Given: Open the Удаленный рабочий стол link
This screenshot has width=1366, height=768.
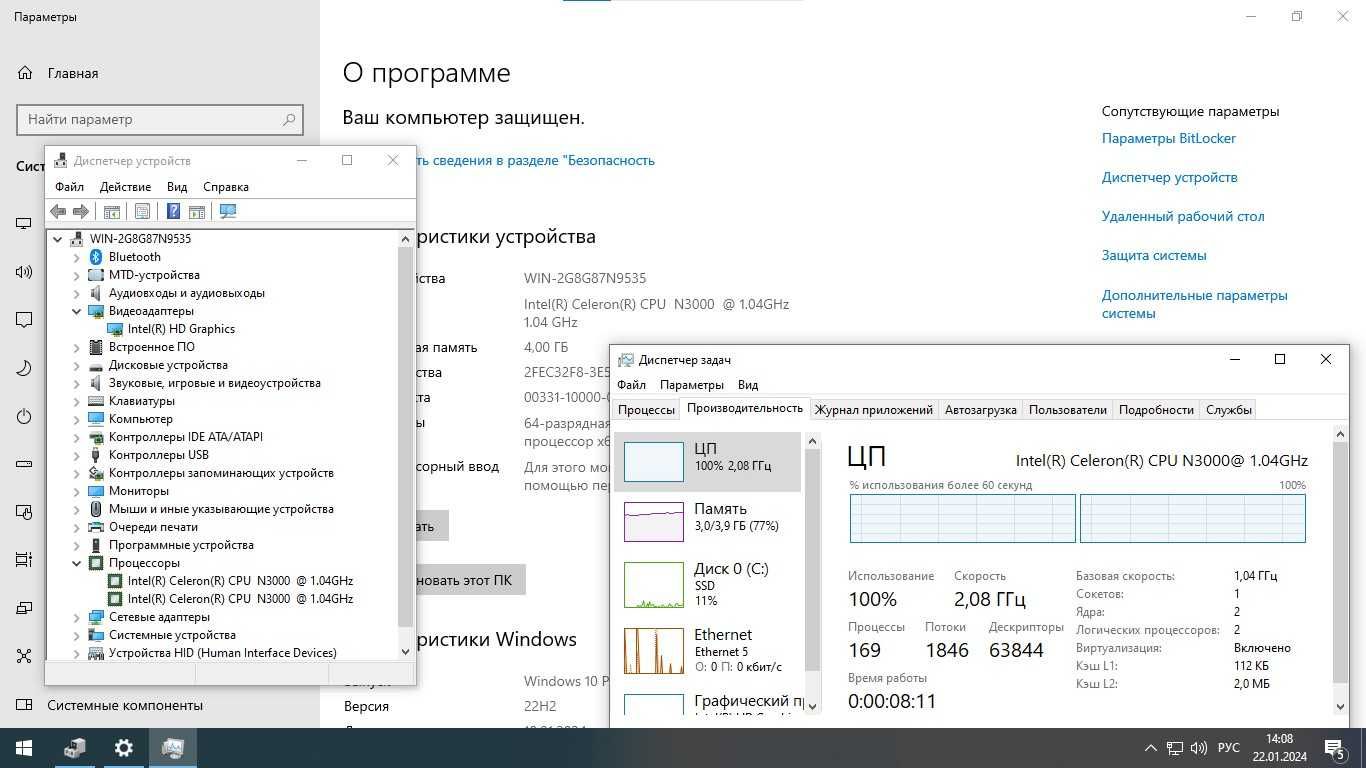Looking at the screenshot, I should click(1183, 216).
